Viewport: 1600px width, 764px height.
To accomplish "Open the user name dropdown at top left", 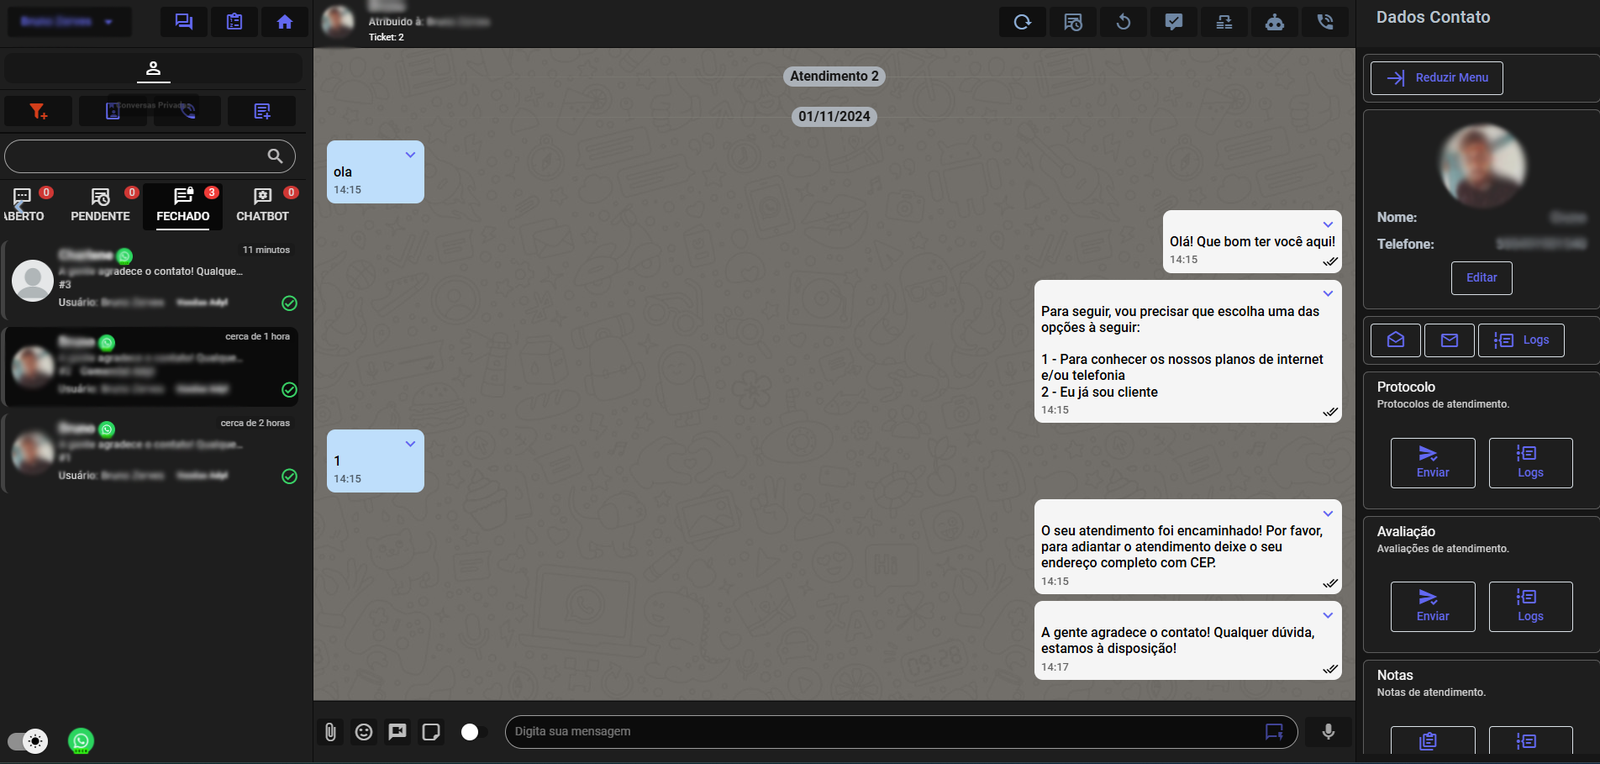I will 67,22.
